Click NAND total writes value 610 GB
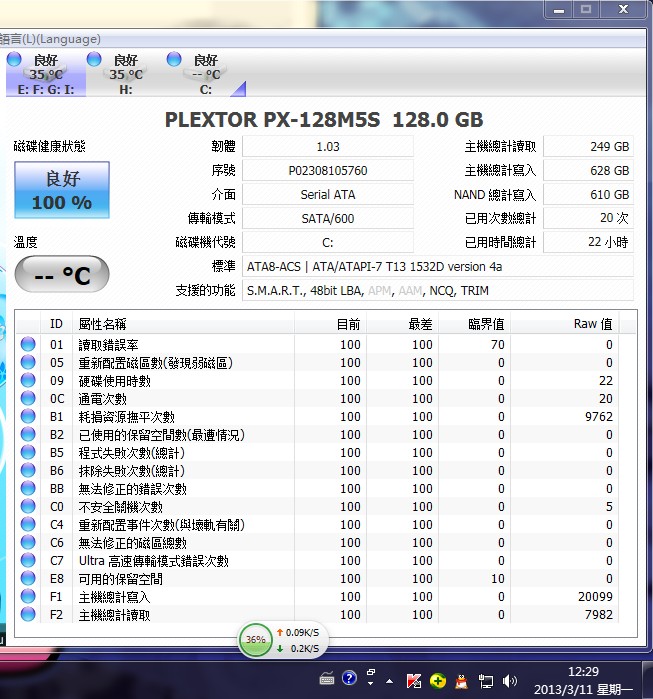653x699 pixels. tap(588, 195)
